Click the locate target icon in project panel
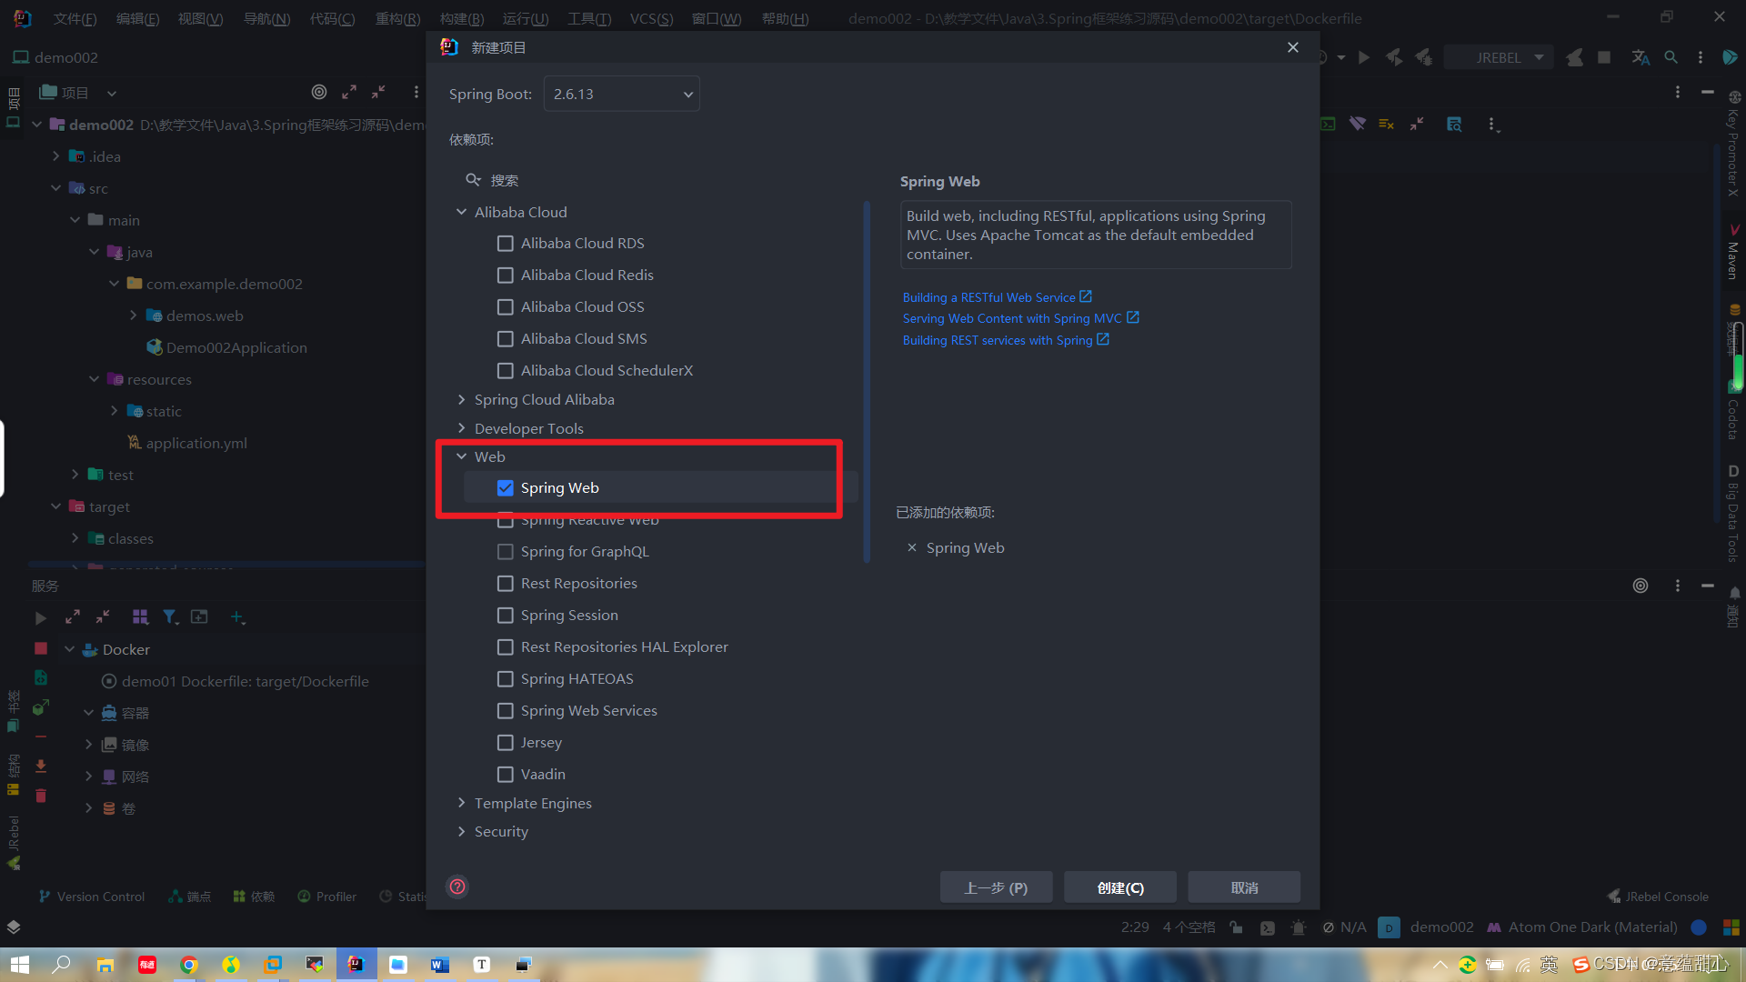Viewport: 1746px width, 982px height. [319, 92]
